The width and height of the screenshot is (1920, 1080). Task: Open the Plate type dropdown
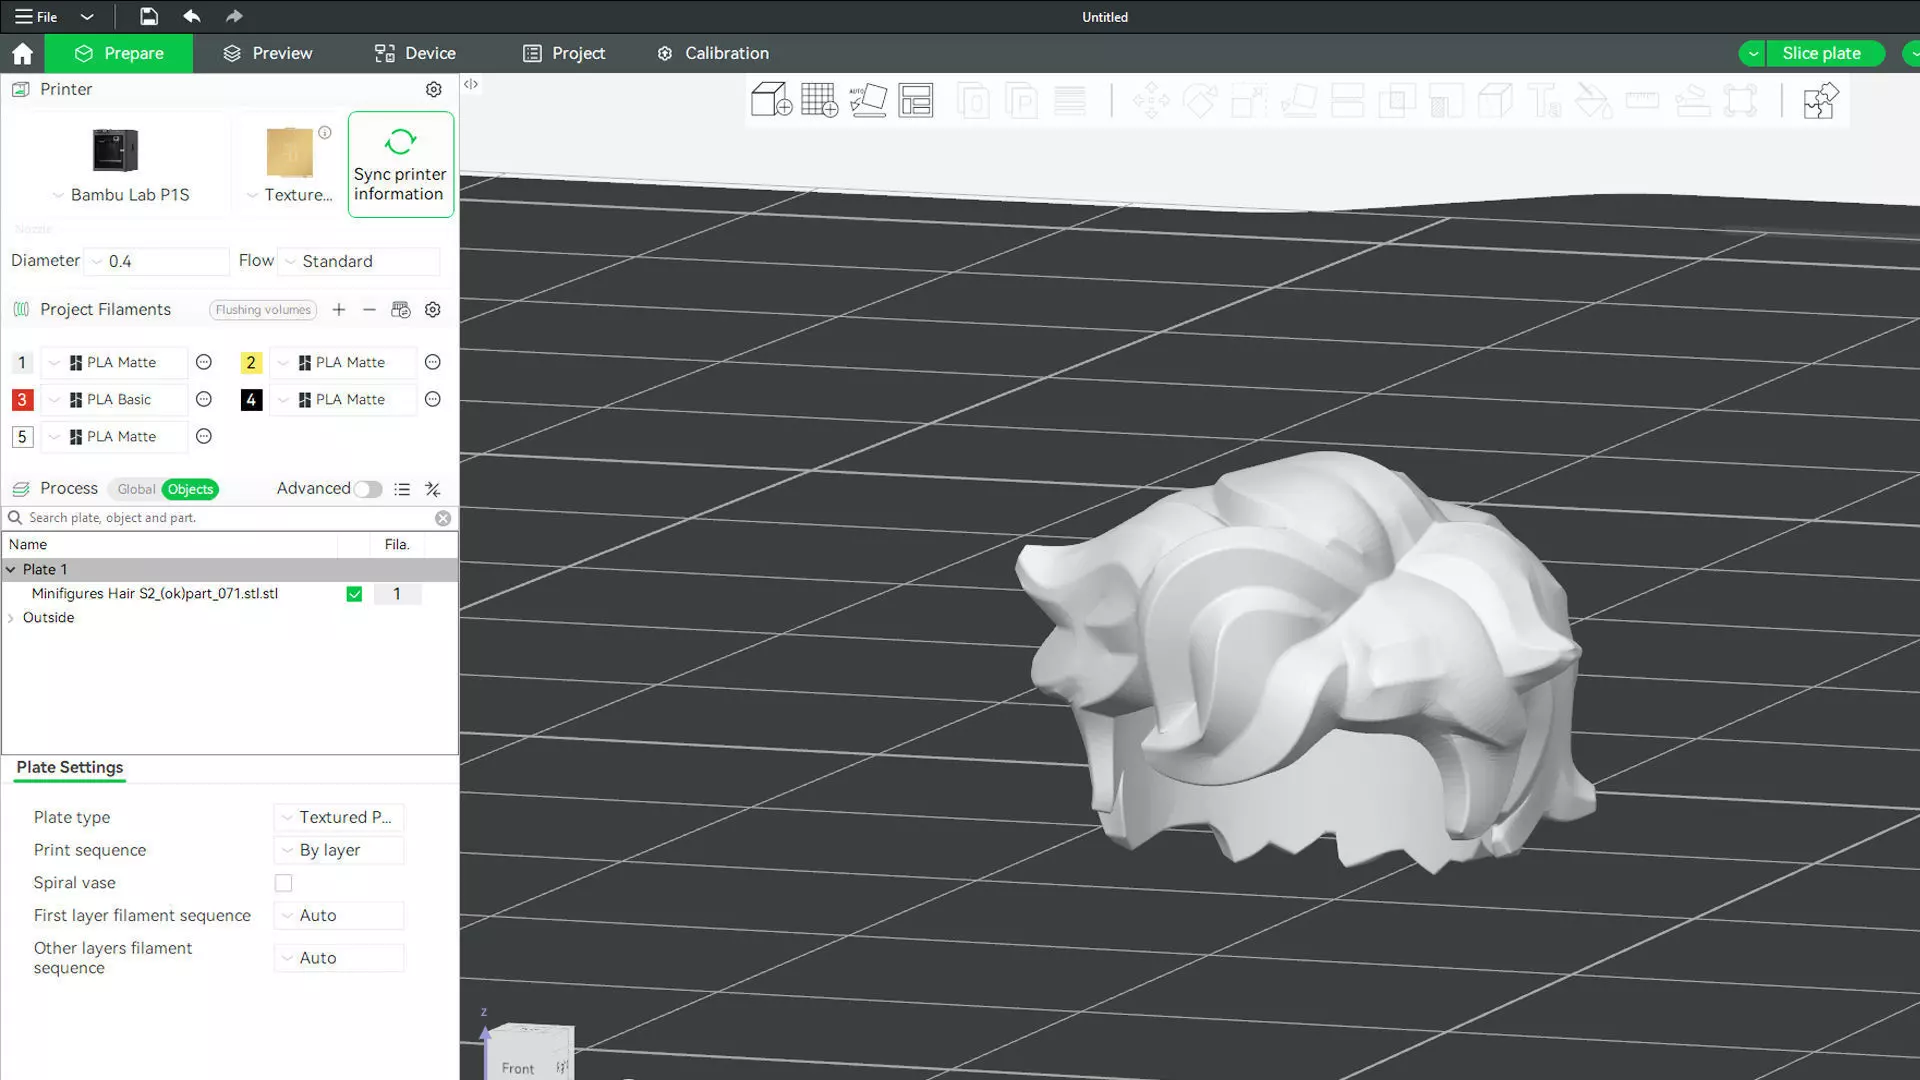click(339, 817)
